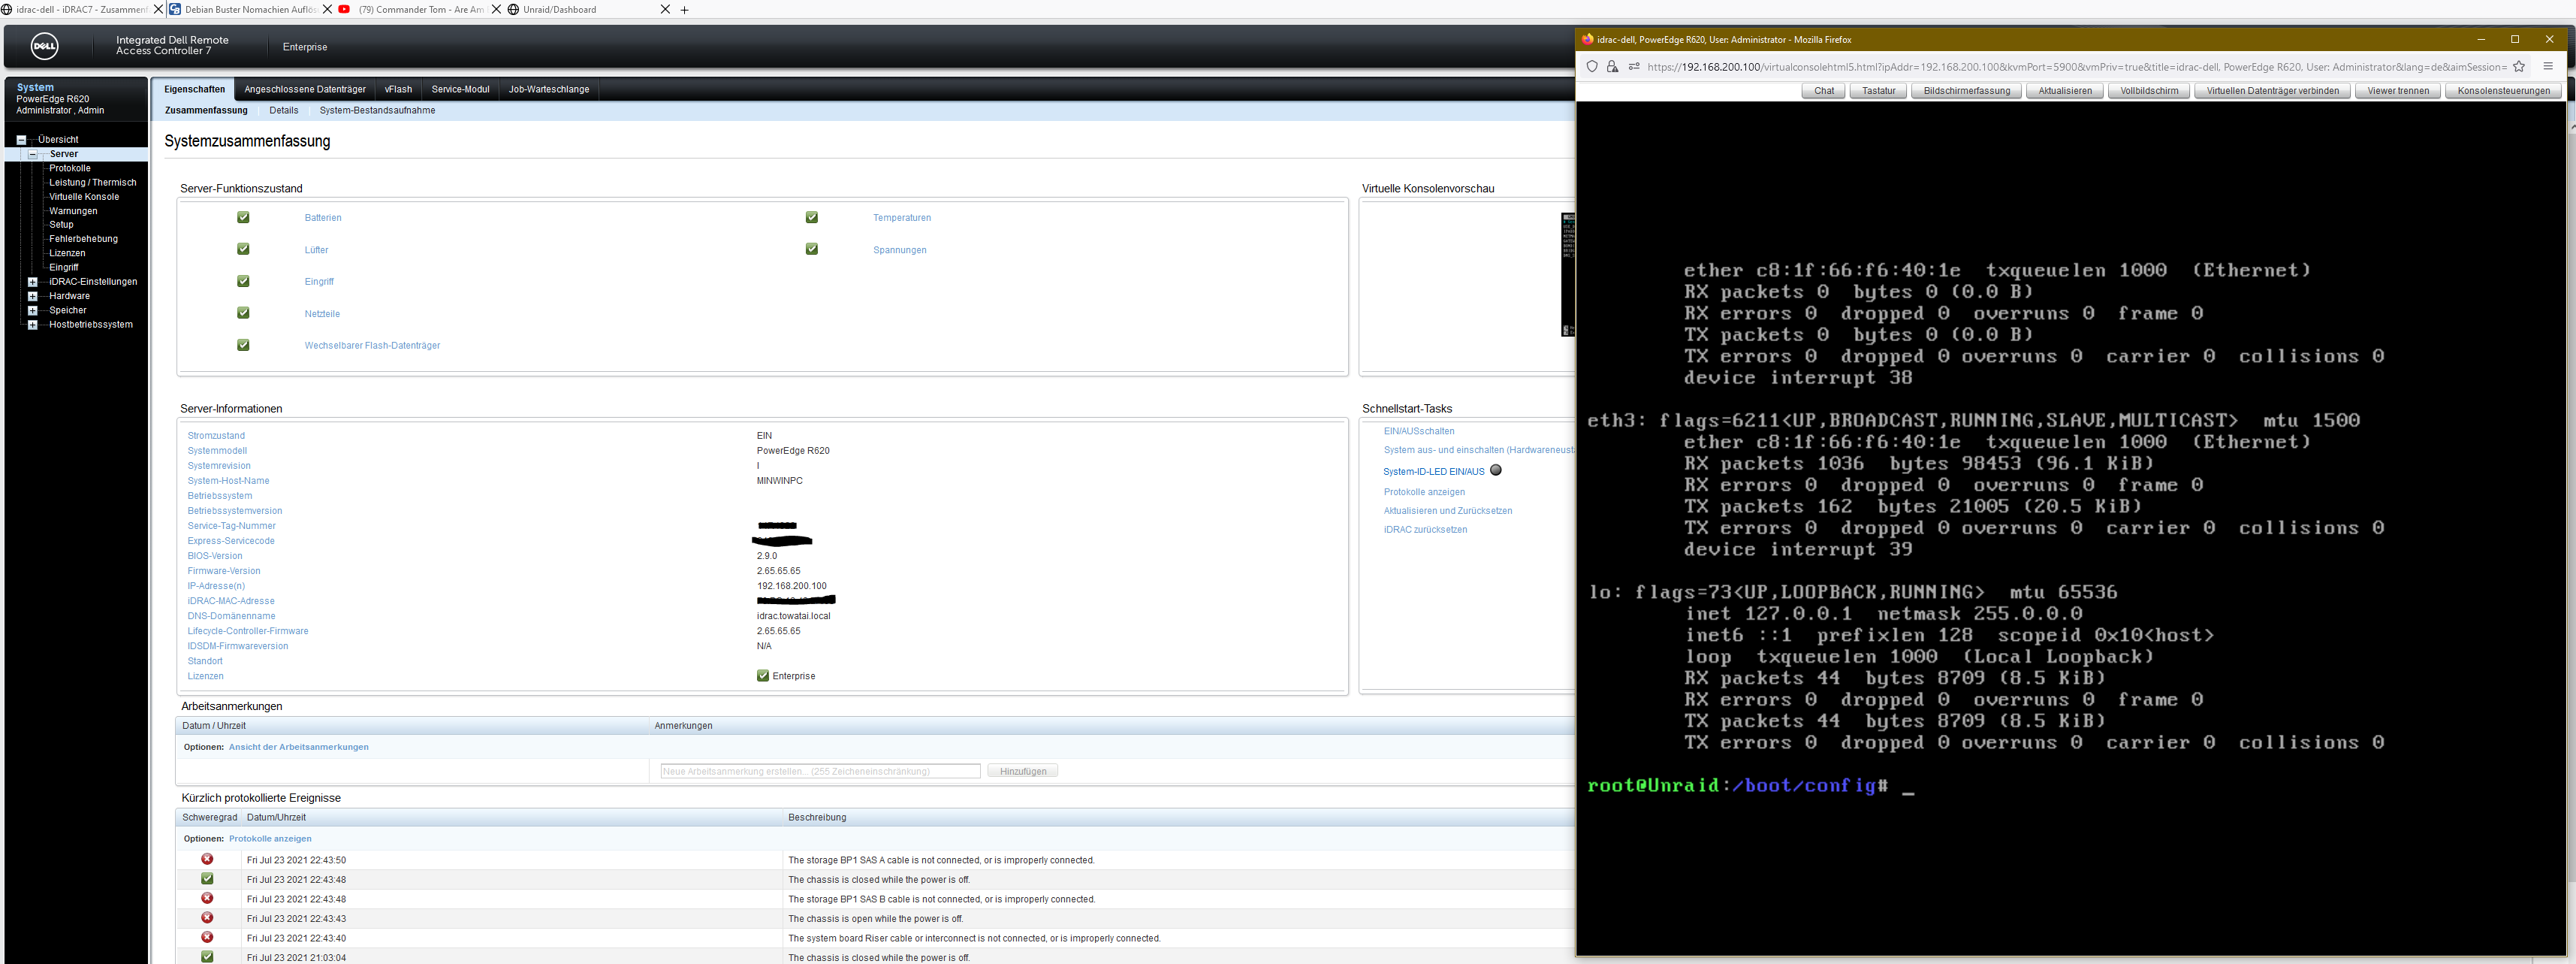The width and height of the screenshot is (2576, 964).
Task: Click the Batterien green health check icon
Action: click(243, 217)
